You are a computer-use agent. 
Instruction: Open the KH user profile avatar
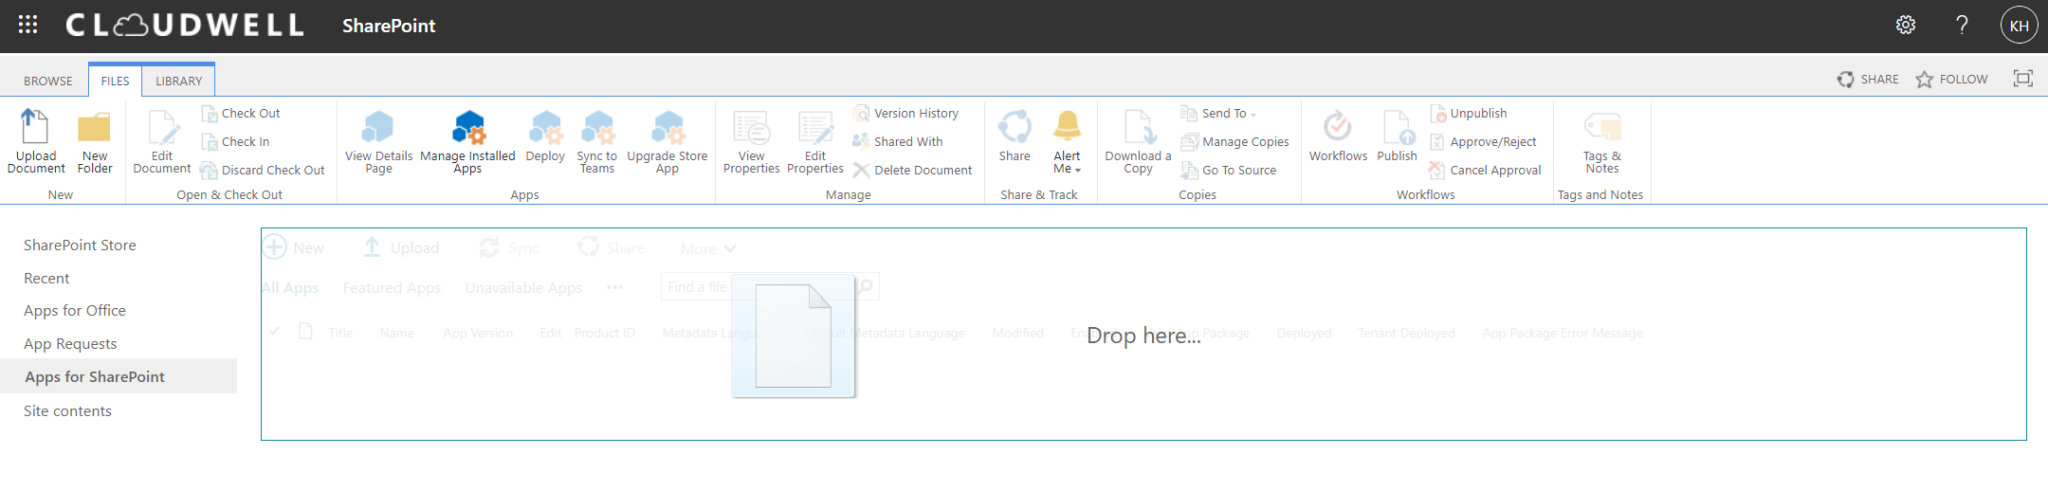(2019, 26)
